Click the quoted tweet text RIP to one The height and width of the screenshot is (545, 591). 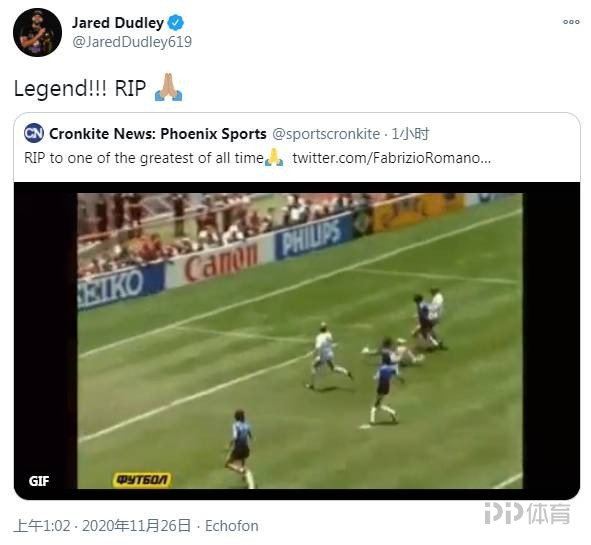click(x=144, y=158)
